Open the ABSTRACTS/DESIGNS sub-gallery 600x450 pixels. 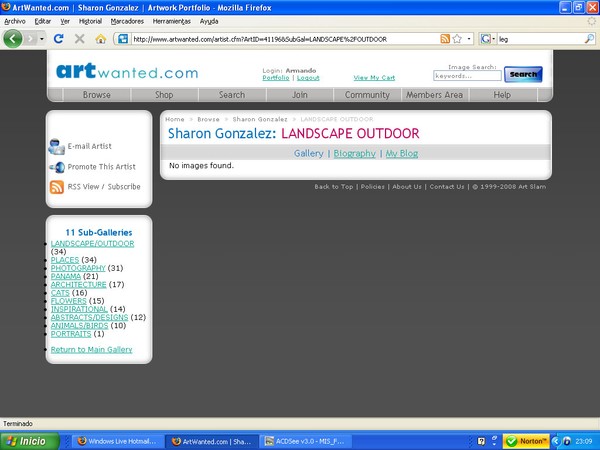coord(89,318)
